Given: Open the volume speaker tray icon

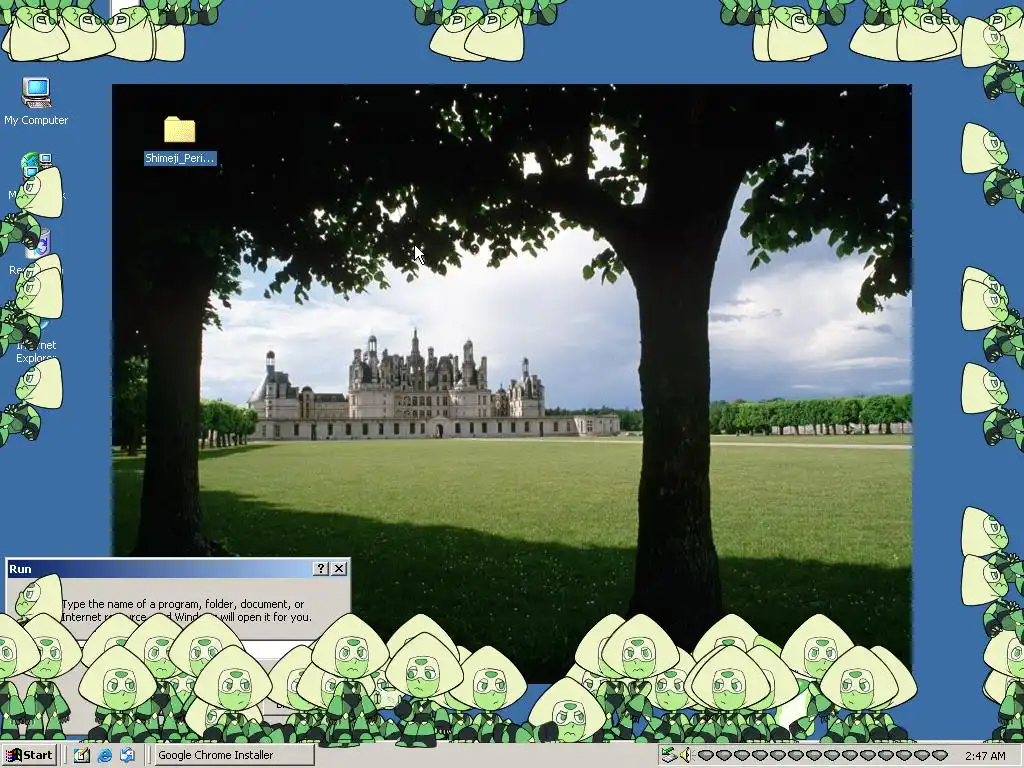Looking at the screenshot, I should coord(684,756).
